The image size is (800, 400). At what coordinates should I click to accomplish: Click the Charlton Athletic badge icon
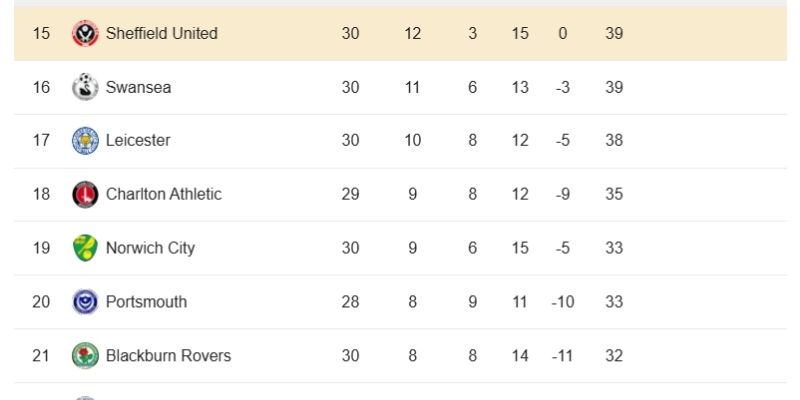click(x=85, y=194)
